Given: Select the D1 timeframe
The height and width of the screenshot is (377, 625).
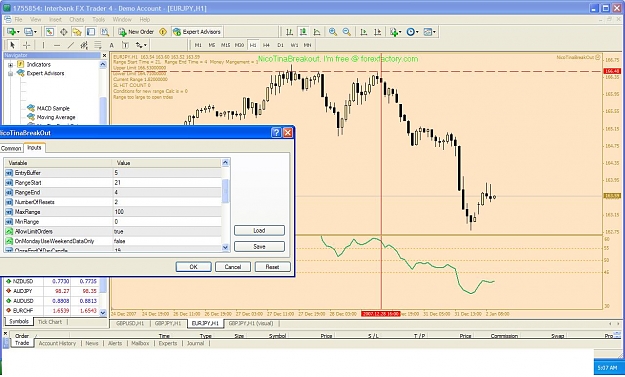Looking at the screenshot, I should coord(280,45).
